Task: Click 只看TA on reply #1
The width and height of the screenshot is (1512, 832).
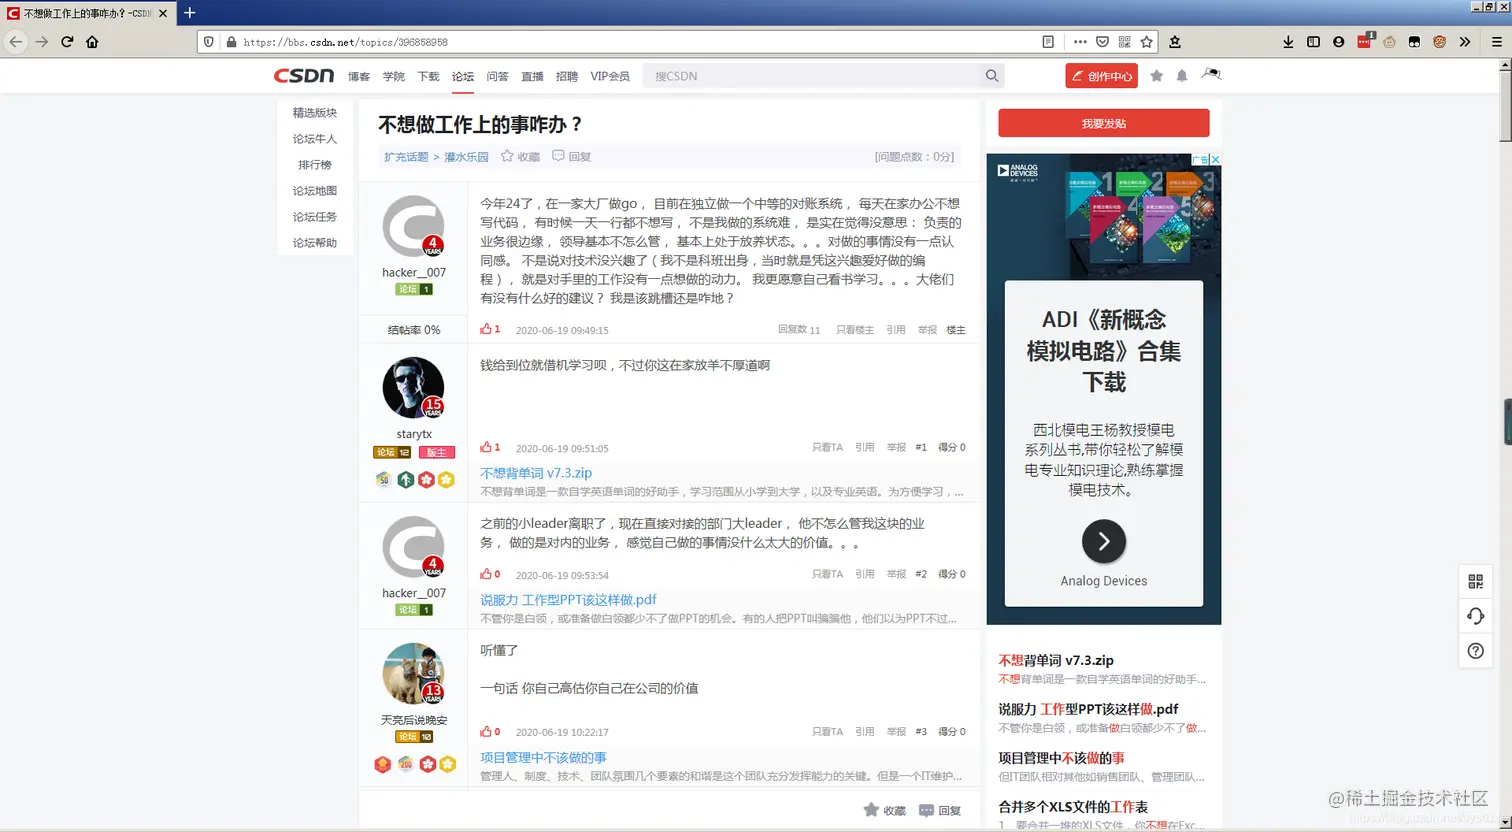Action: pos(828,448)
